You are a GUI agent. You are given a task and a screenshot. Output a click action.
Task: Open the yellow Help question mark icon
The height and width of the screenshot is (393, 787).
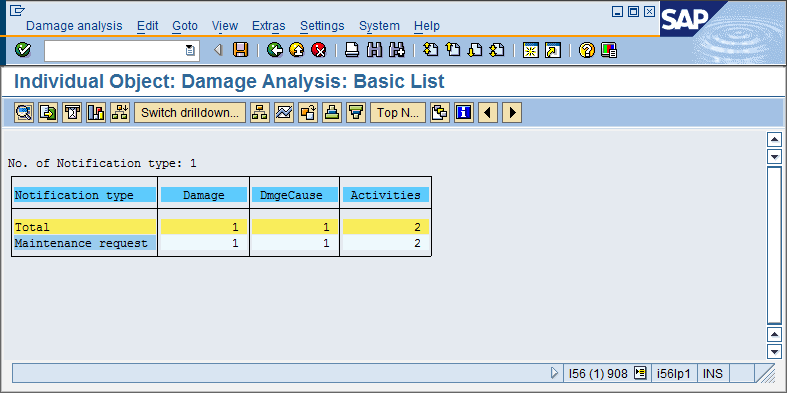point(586,50)
